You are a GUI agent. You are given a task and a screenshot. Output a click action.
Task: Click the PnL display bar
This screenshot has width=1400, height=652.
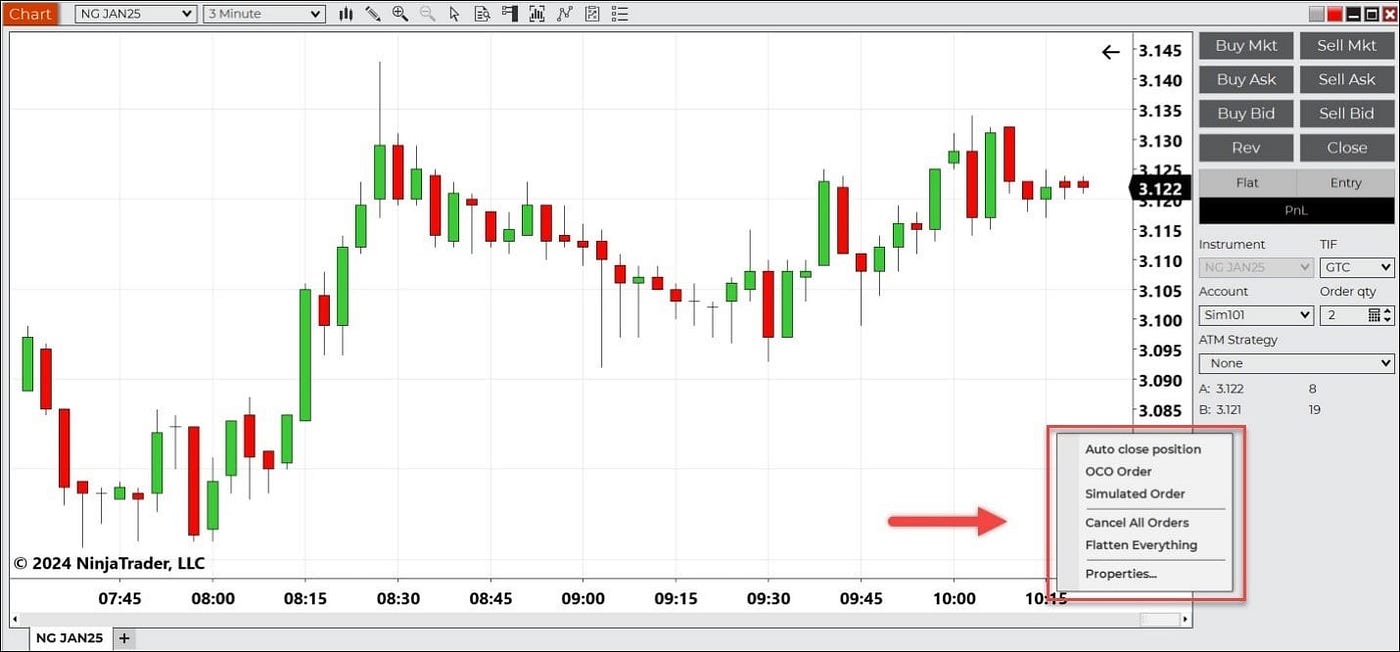tap(1296, 210)
